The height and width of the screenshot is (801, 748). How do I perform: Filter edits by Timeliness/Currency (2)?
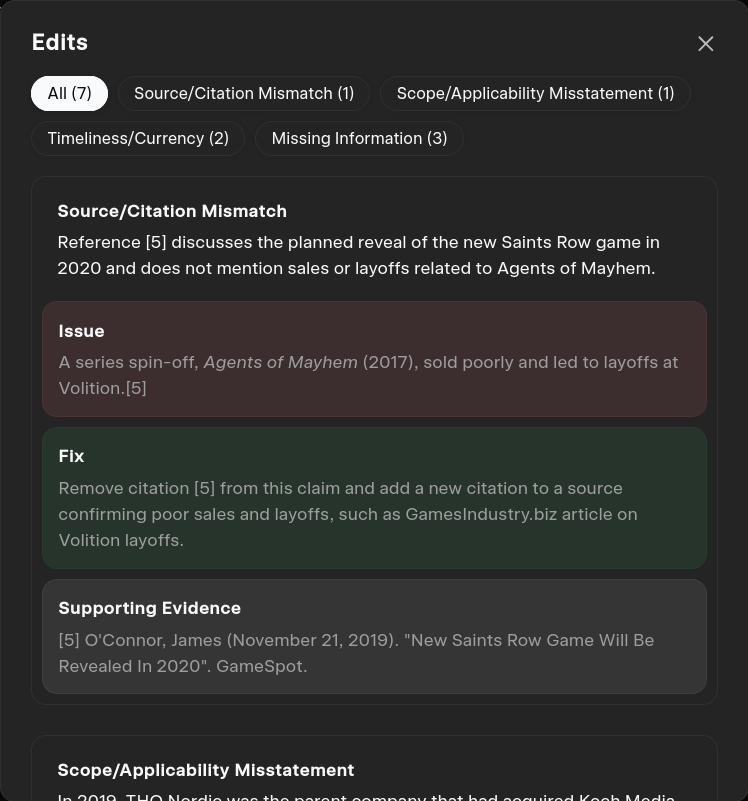point(138,138)
